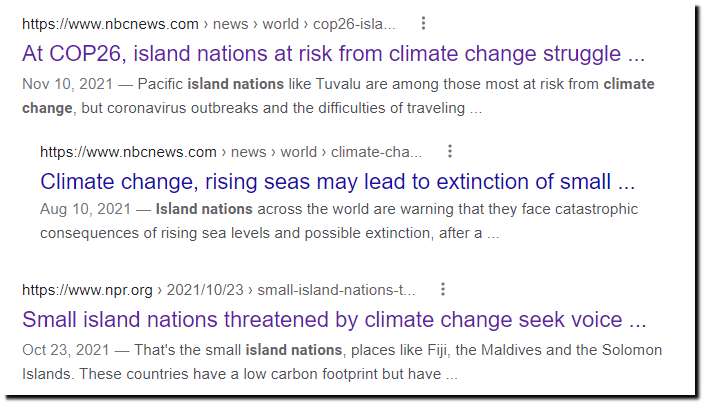The width and height of the screenshot is (703, 403).
Task: Click the www.npr.org domain text
Action: [87, 290]
